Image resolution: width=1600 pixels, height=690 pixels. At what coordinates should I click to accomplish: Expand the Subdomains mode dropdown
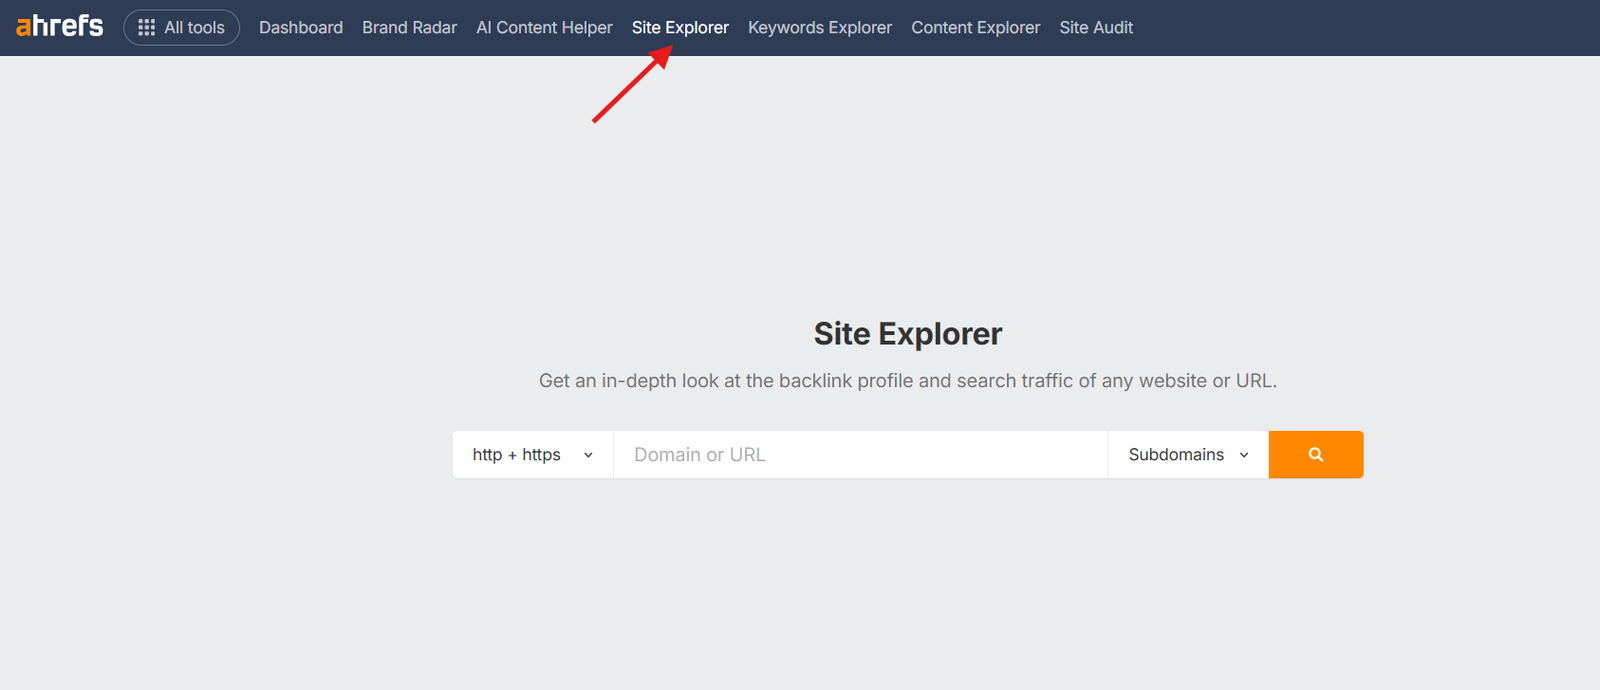[x=1188, y=455]
